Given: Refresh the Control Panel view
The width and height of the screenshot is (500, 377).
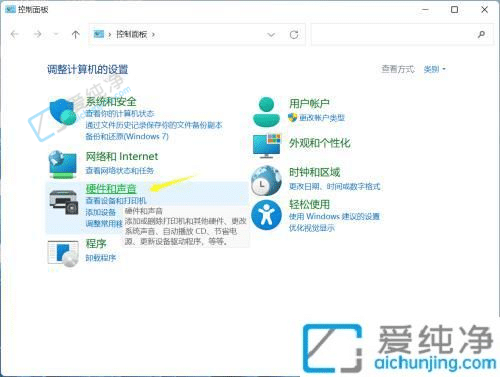Looking at the screenshot, I should (294, 34).
